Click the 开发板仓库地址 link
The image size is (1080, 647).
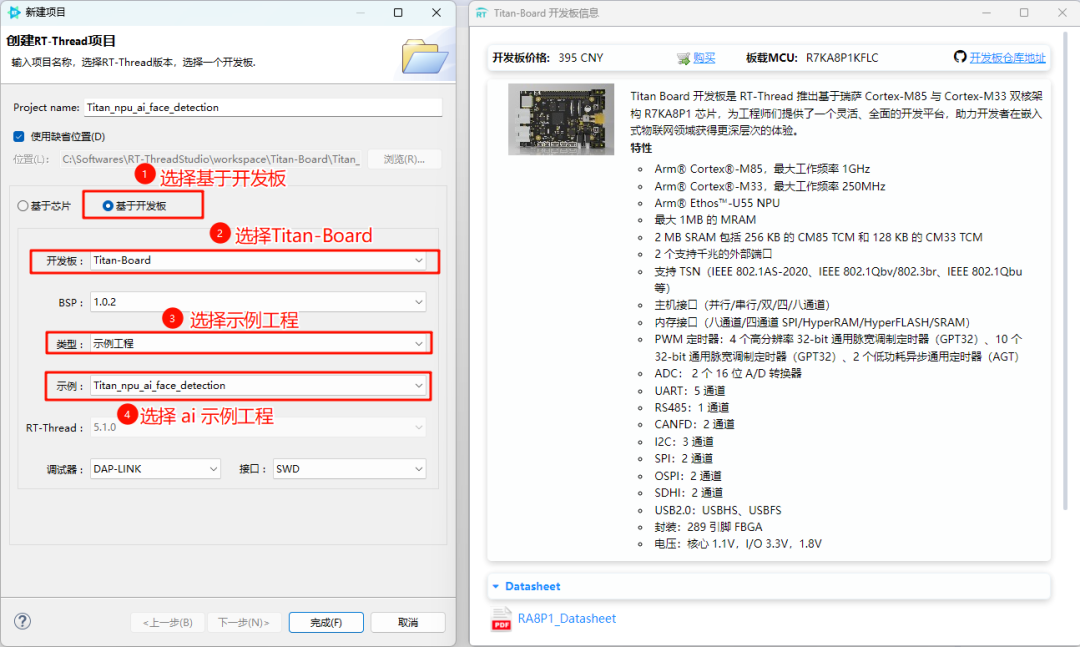pyautogui.click(x=1010, y=57)
